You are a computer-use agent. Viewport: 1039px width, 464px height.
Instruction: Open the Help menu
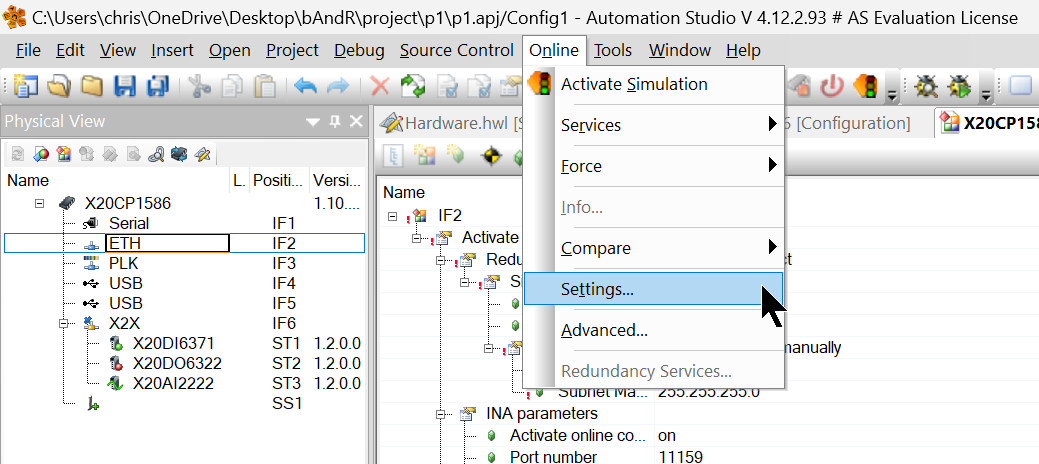point(743,50)
